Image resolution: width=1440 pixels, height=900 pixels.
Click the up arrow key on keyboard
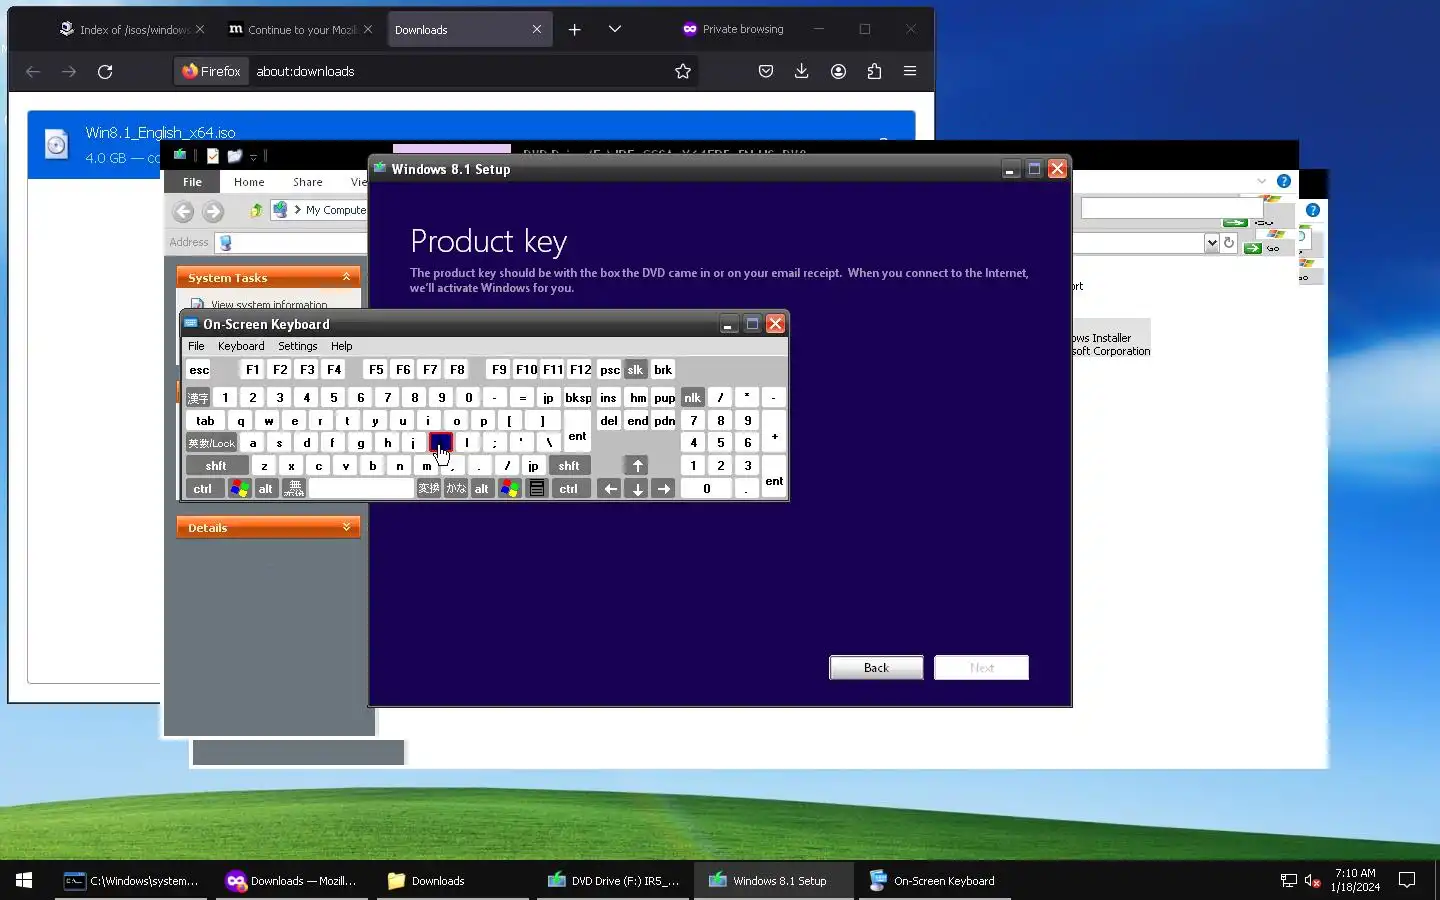tap(637, 466)
